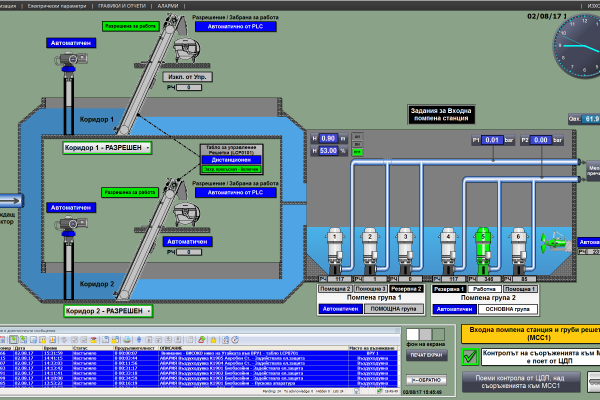Screen dimensions: 600x400
Task: Open the short-term archive list icon
Action: [23, 340]
